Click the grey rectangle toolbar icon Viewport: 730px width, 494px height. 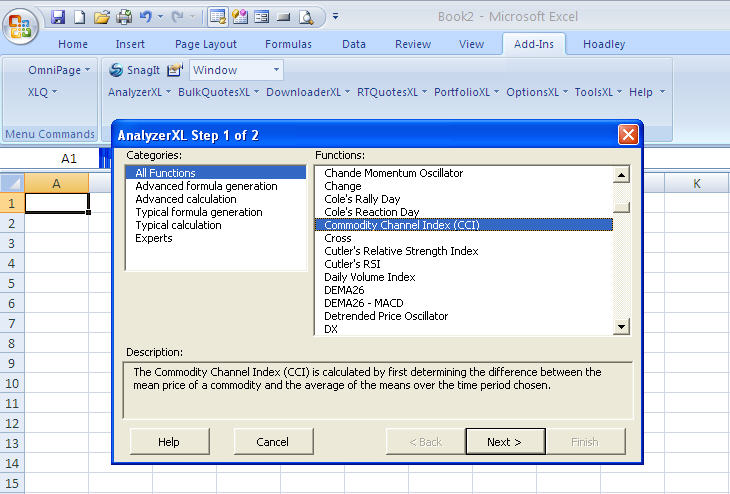tap(284, 17)
